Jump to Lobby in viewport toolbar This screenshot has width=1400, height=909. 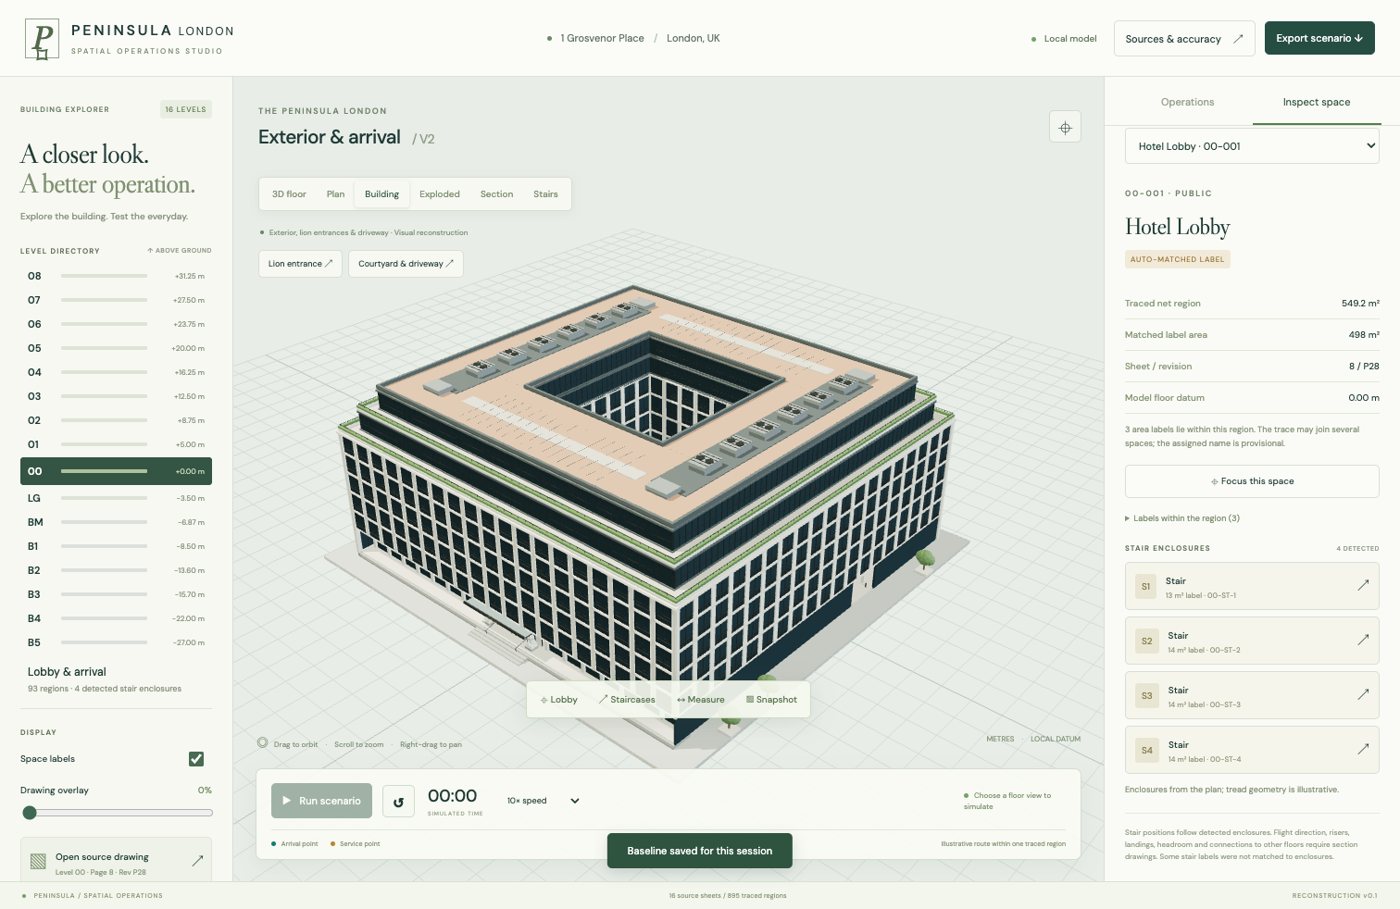coord(559,700)
